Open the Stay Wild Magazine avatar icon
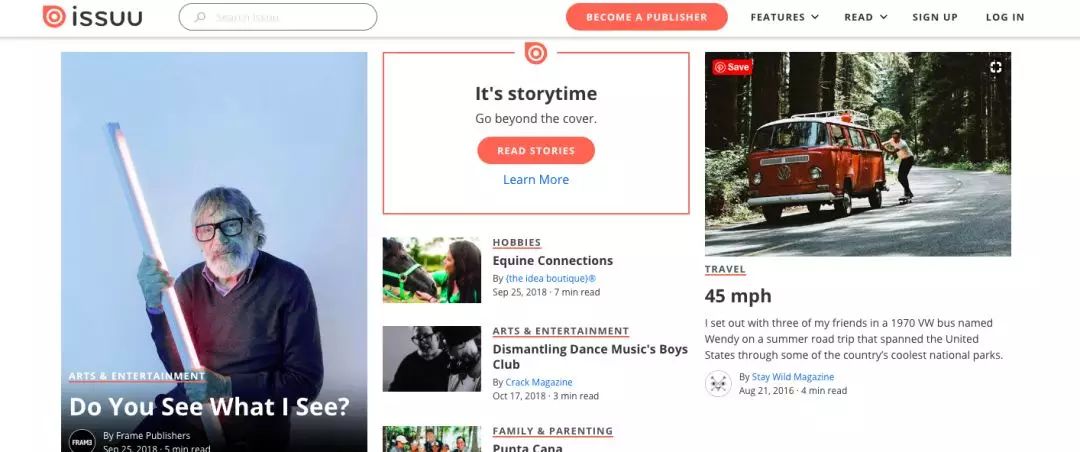 tap(718, 384)
